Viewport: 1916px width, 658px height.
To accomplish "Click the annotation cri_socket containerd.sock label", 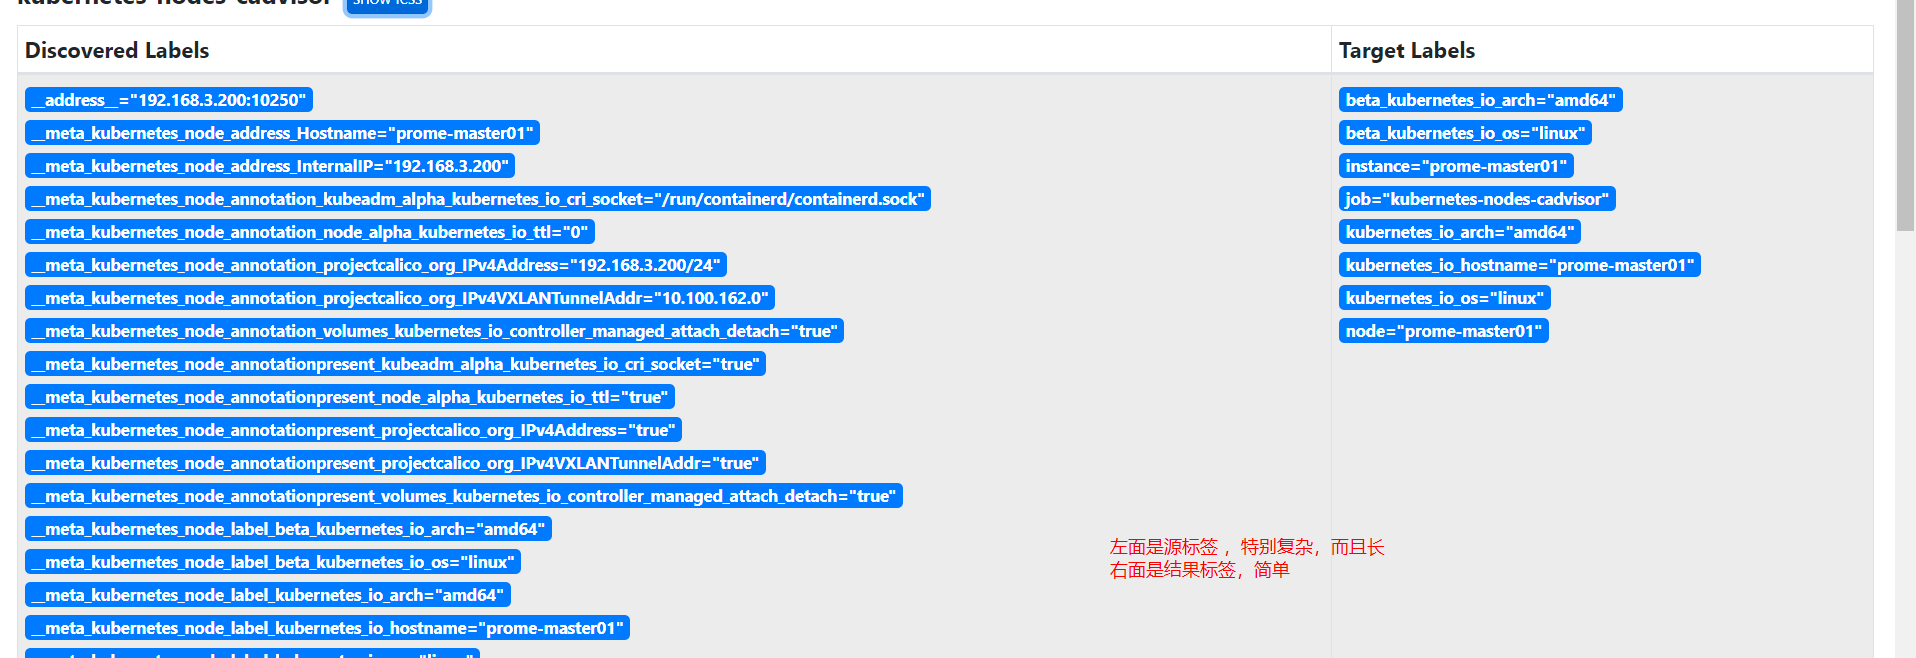I will pos(478,199).
